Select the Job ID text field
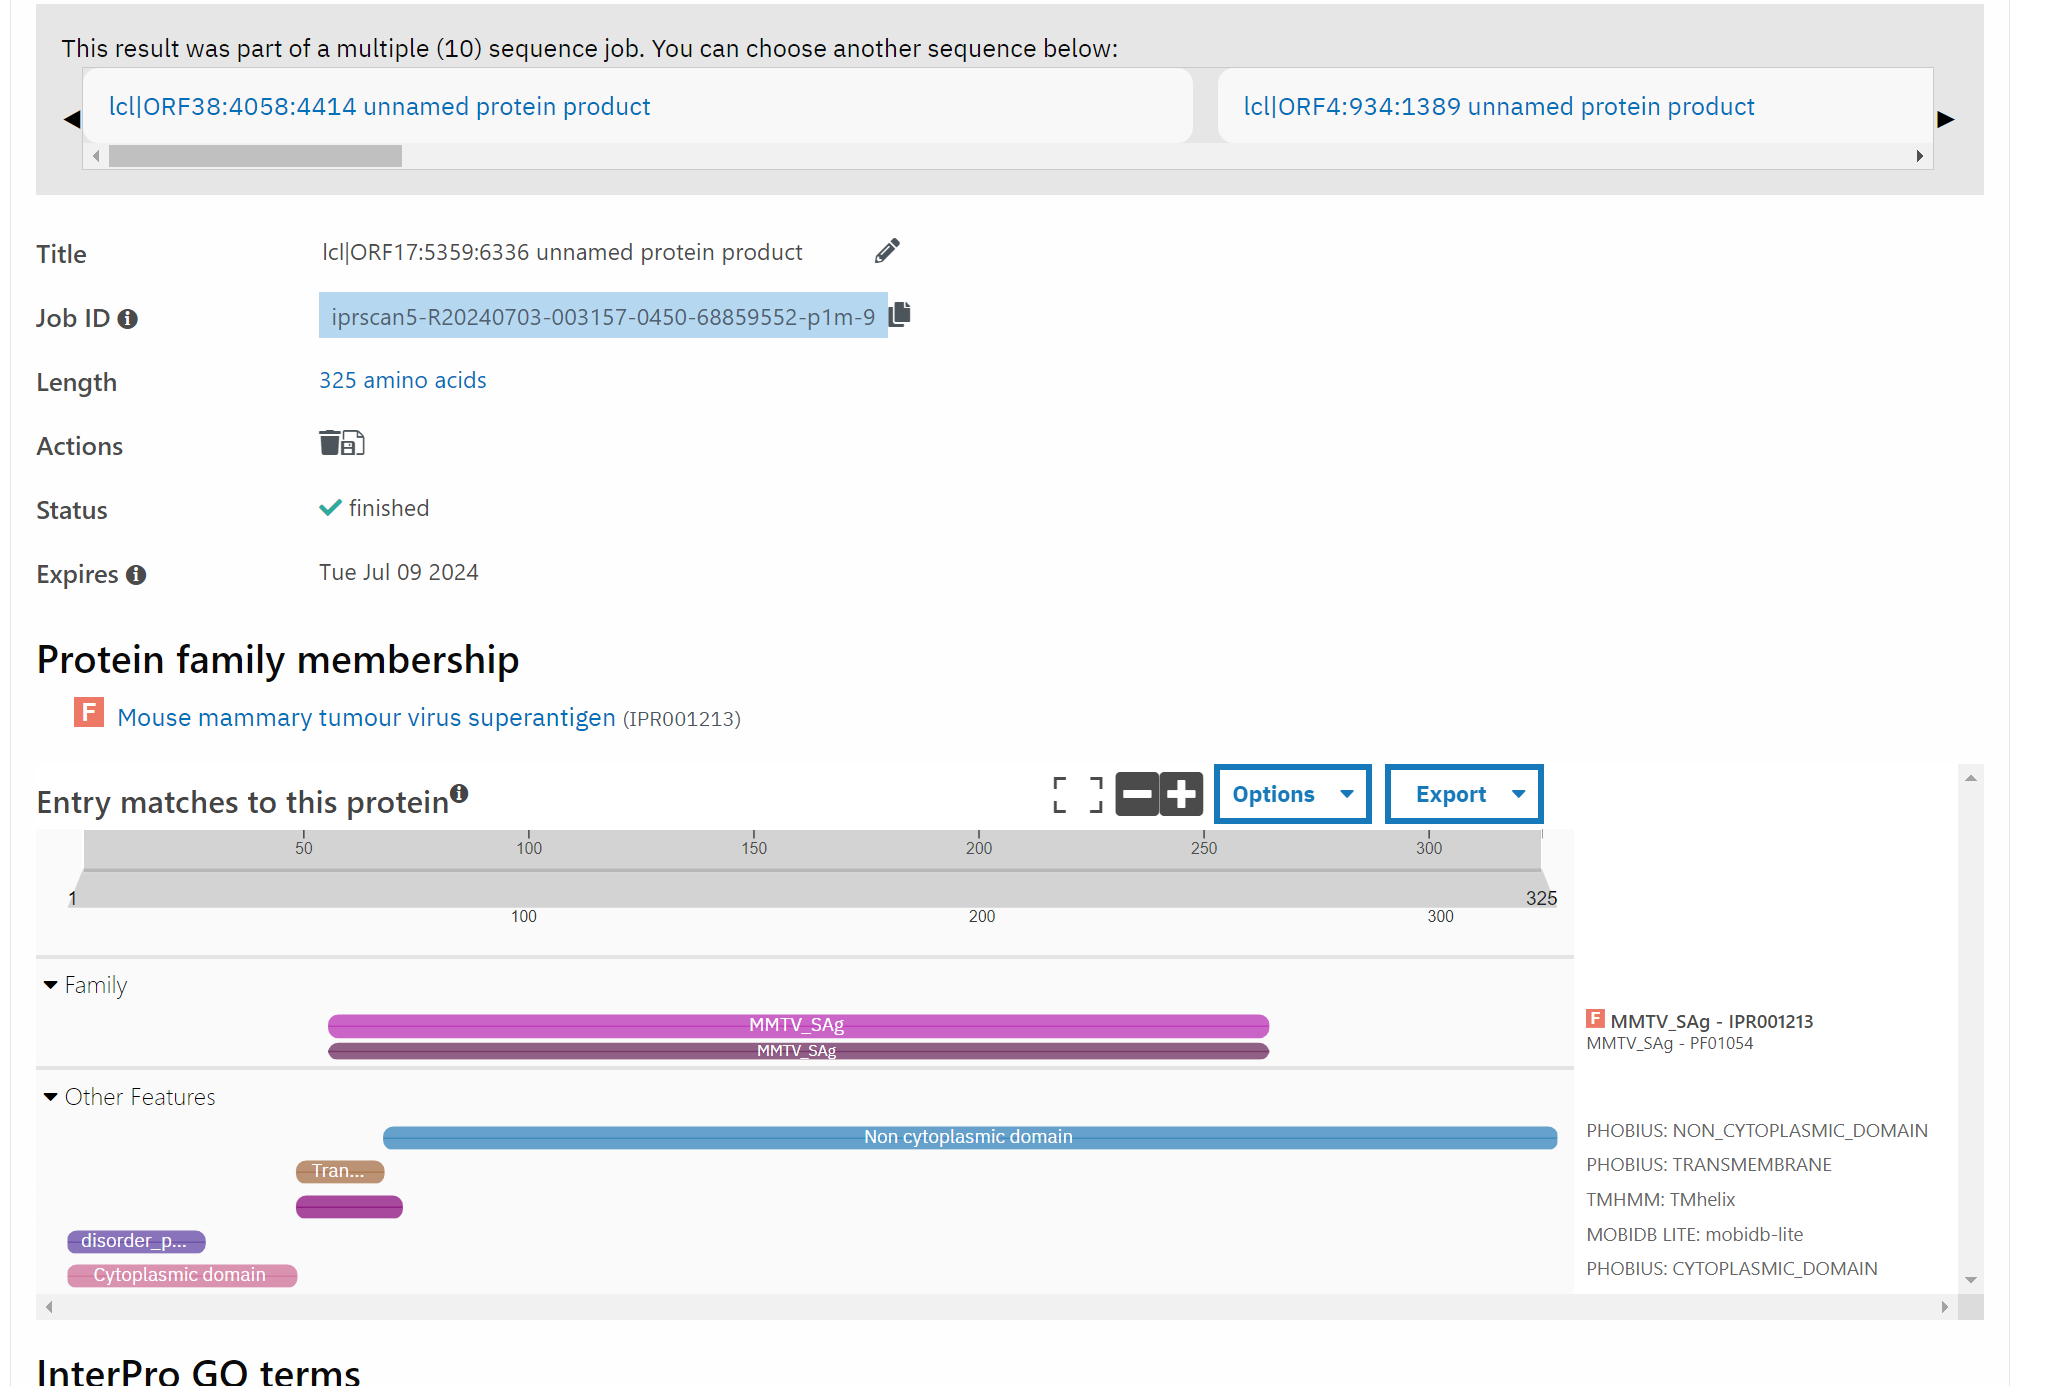The height and width of the screenshot is (1386, 2047). [x=603, y=316]
